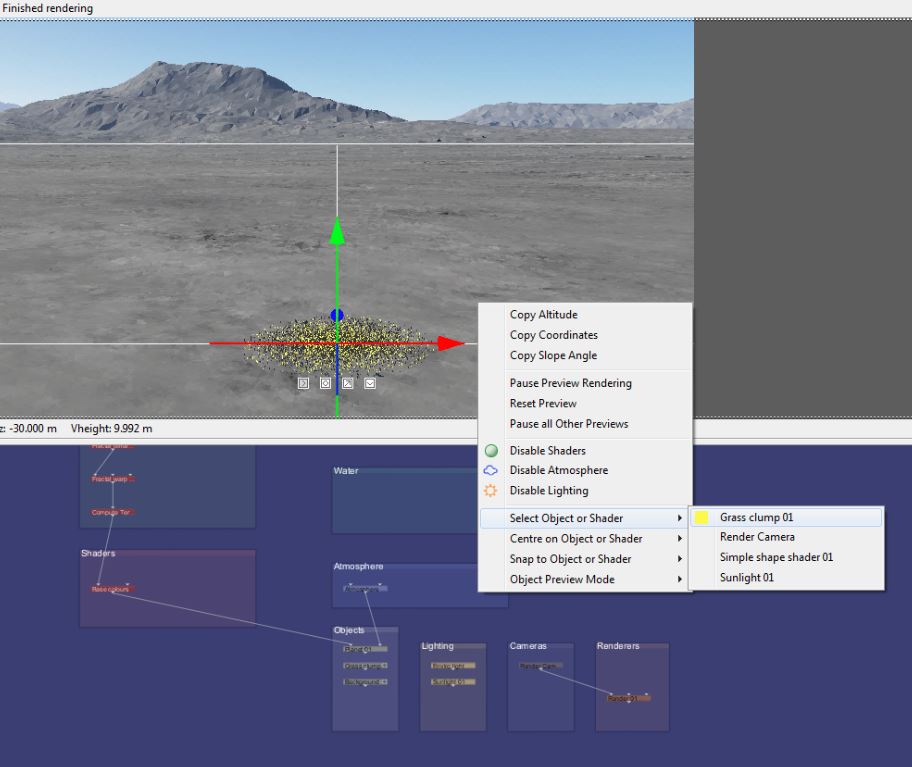
Task: Select Grass clump 01 in the submenu
Action: (x=786, y=518)
